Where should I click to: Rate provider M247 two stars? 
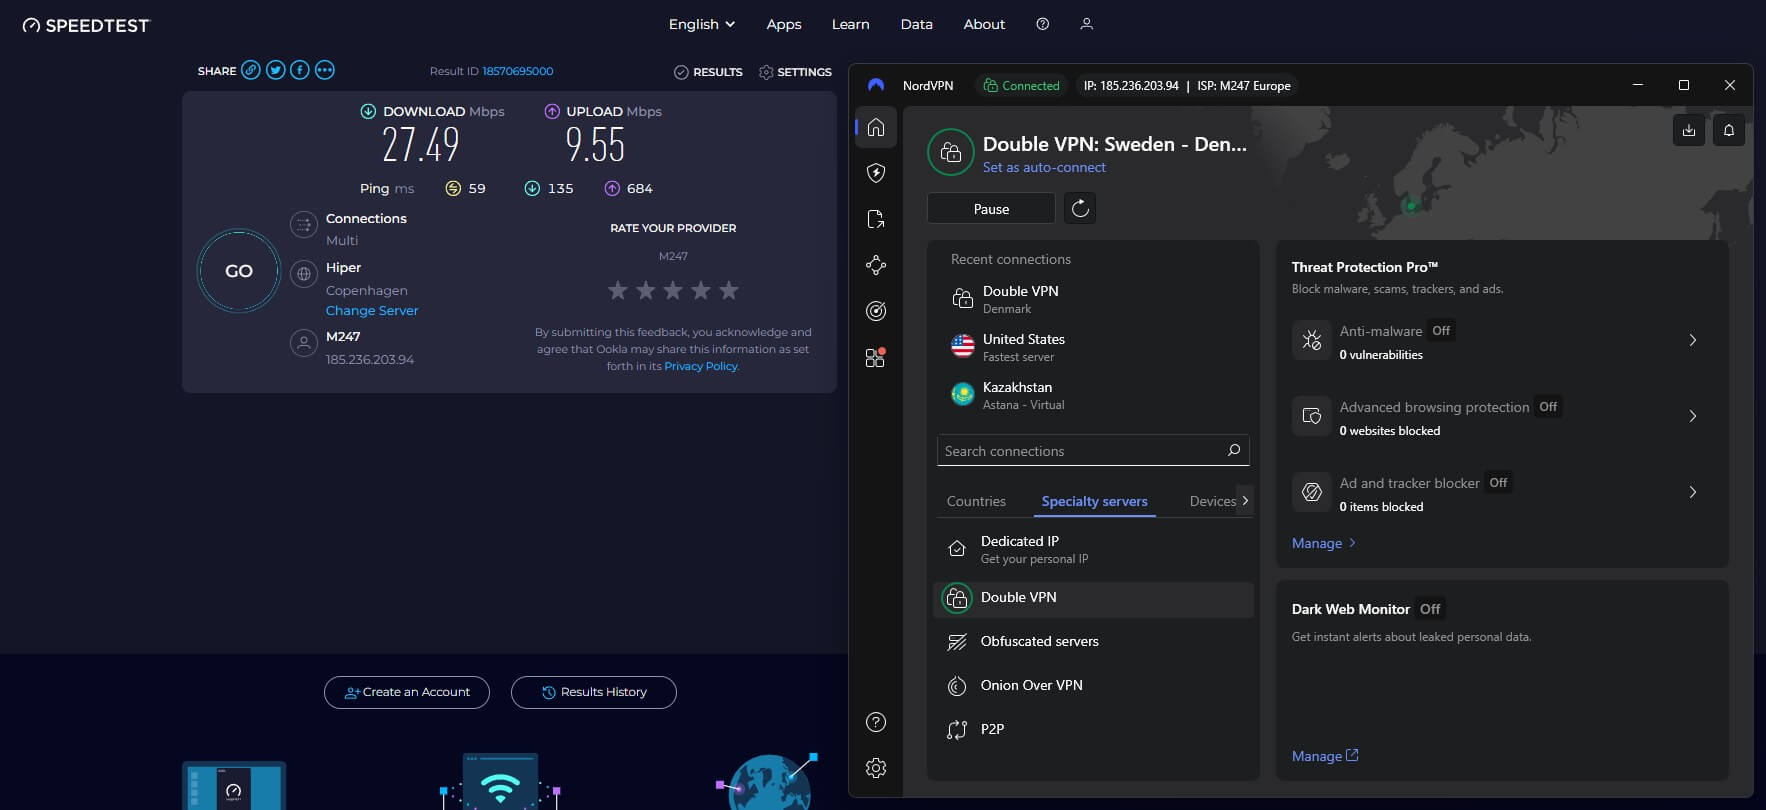click(x=646, y=290)
